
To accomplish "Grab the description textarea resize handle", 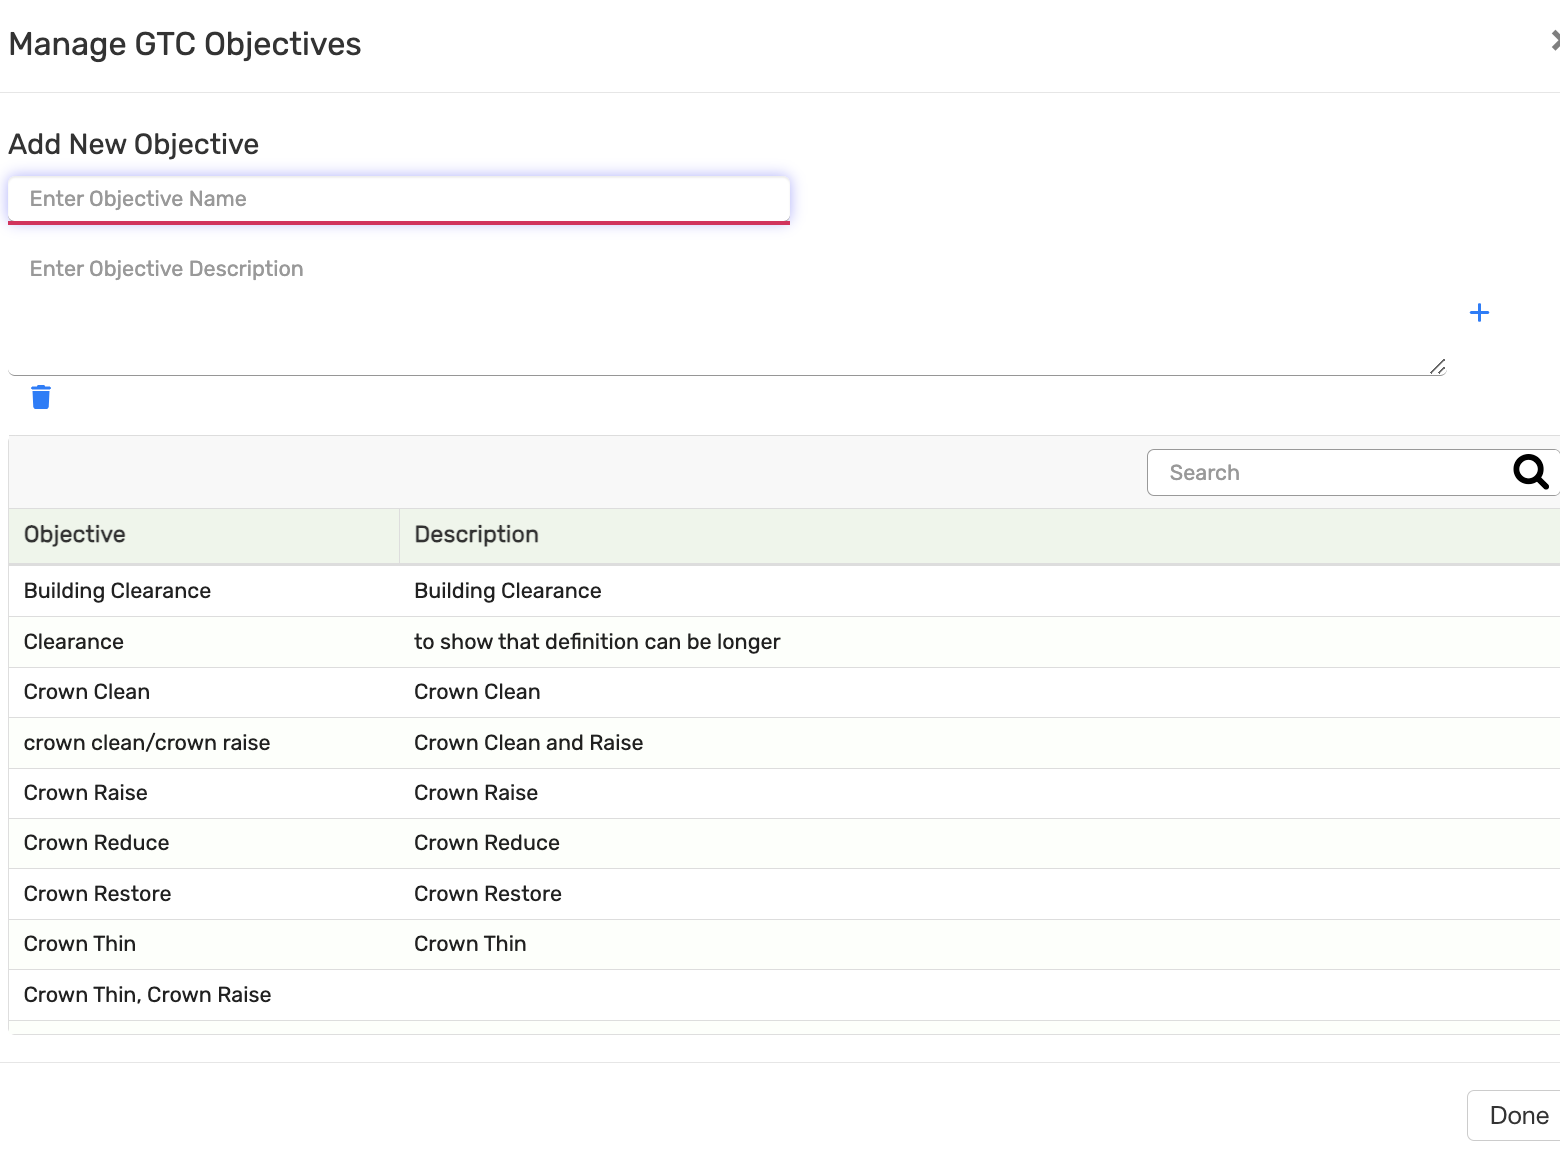I will (x=1437, y=367).
